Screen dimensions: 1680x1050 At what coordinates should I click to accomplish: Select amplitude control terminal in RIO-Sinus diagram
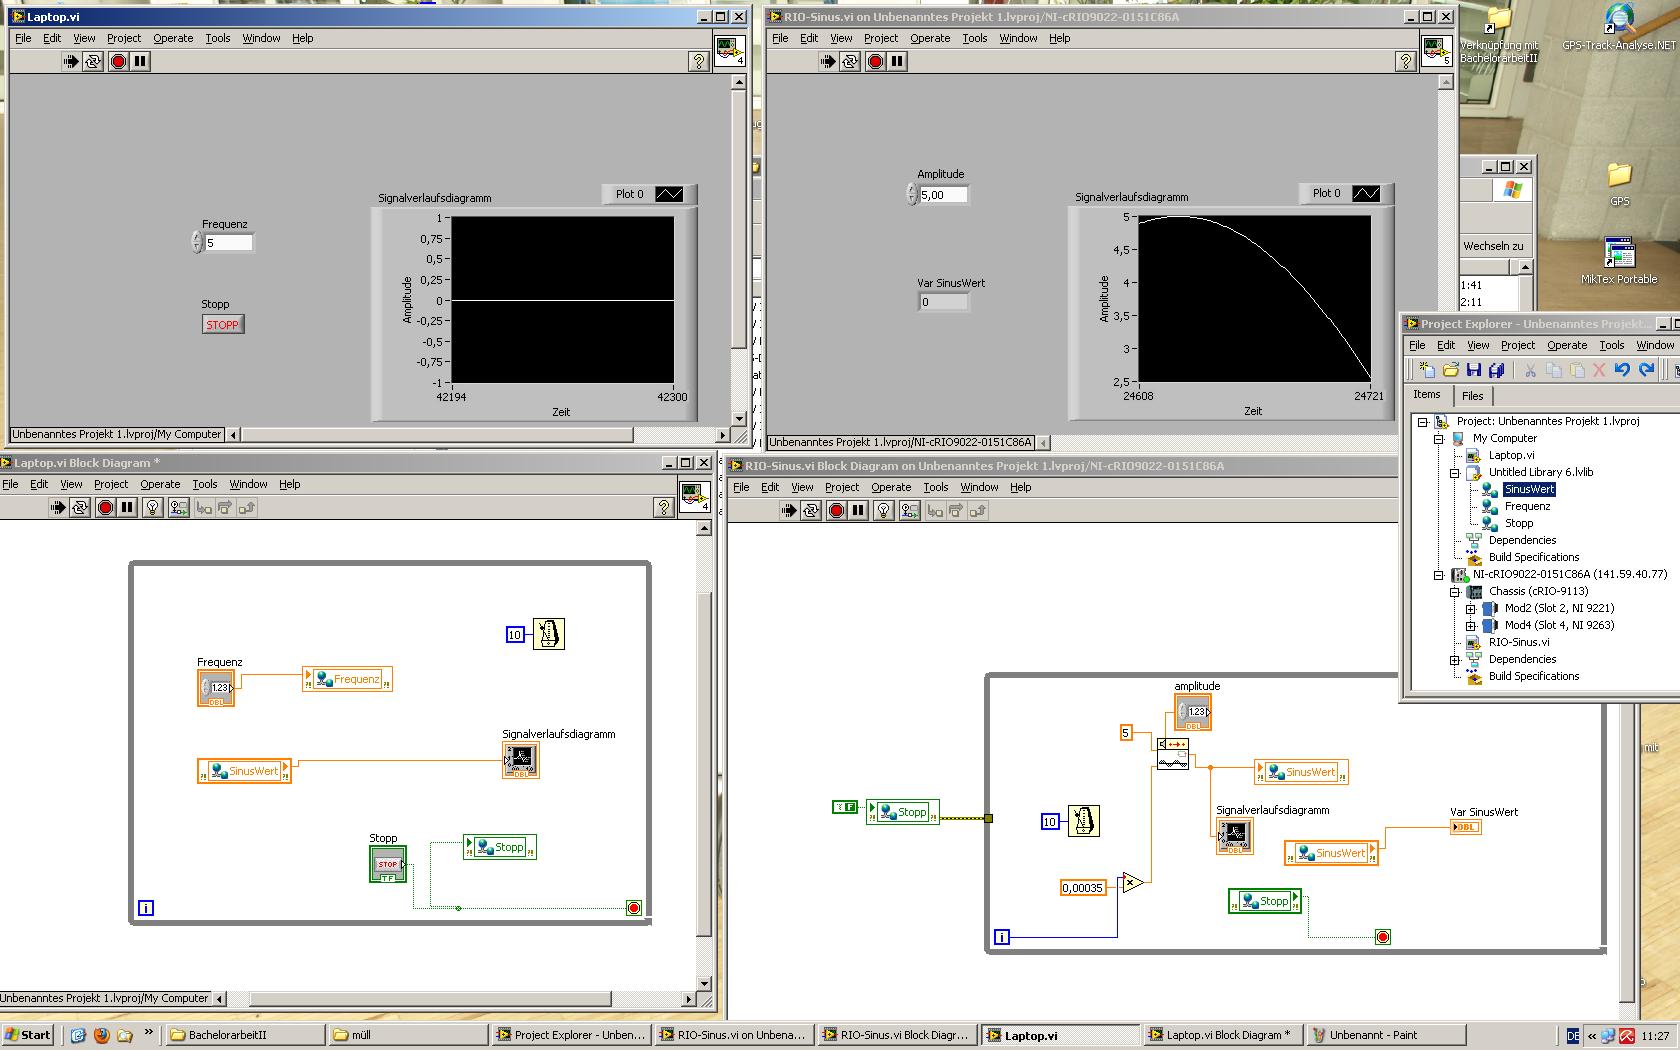(1193, 712)
